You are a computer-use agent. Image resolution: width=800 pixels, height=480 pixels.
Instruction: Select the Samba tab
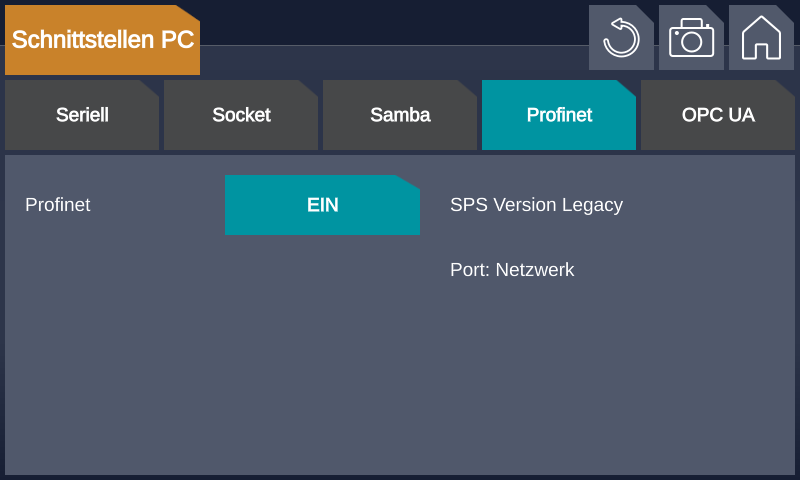tap(400, 115)
